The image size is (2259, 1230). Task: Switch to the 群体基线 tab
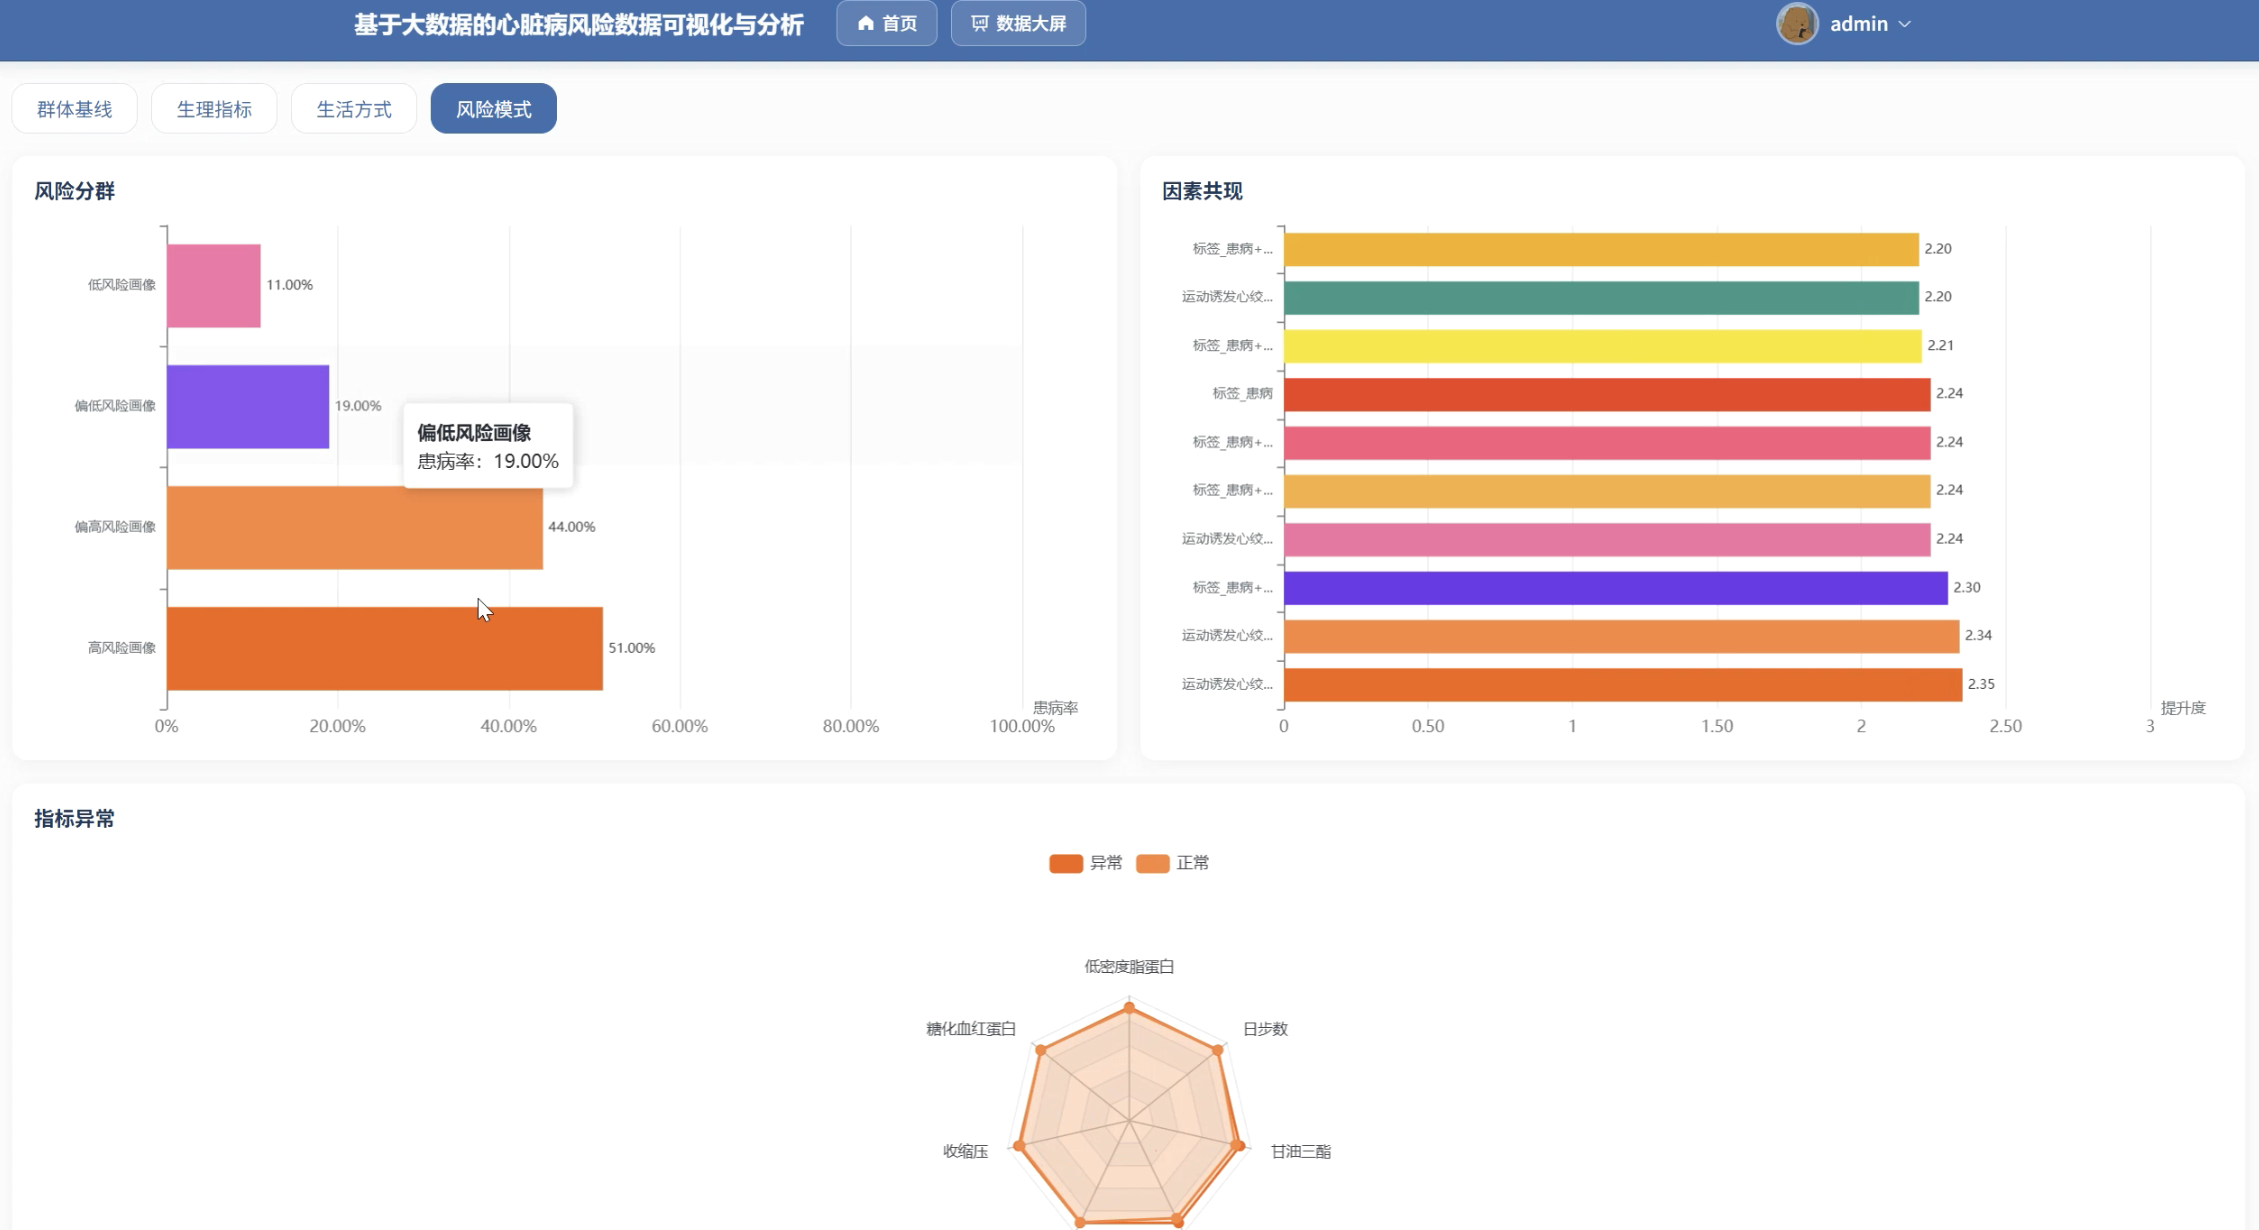point(74,108)
